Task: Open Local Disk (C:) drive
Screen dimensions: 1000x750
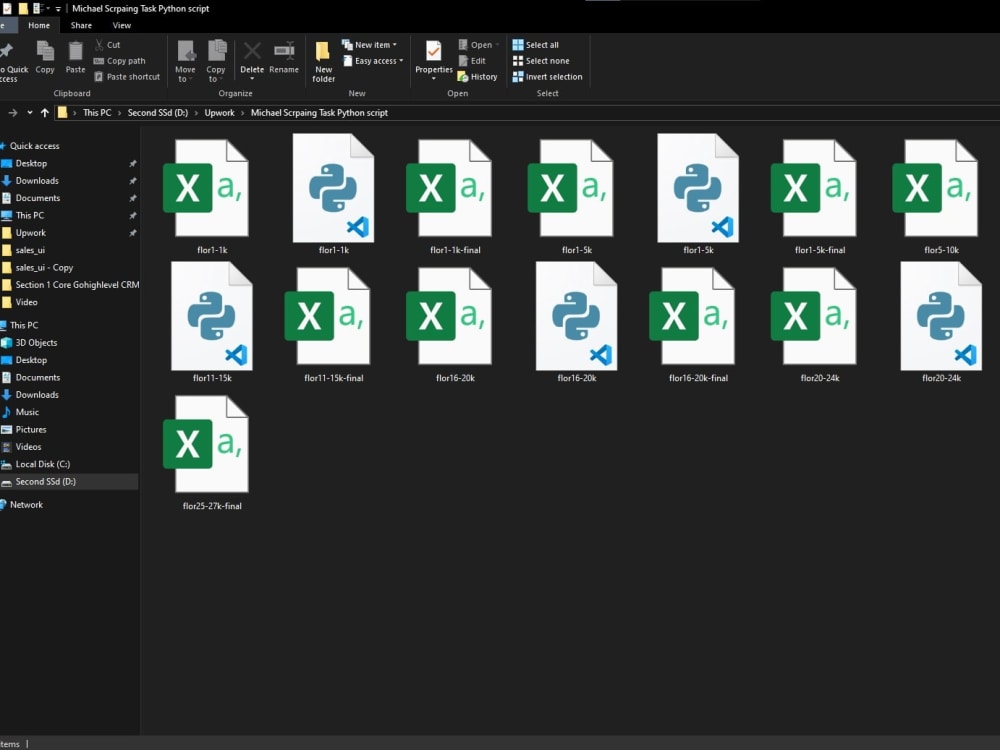Action: (x=43, y=464)
